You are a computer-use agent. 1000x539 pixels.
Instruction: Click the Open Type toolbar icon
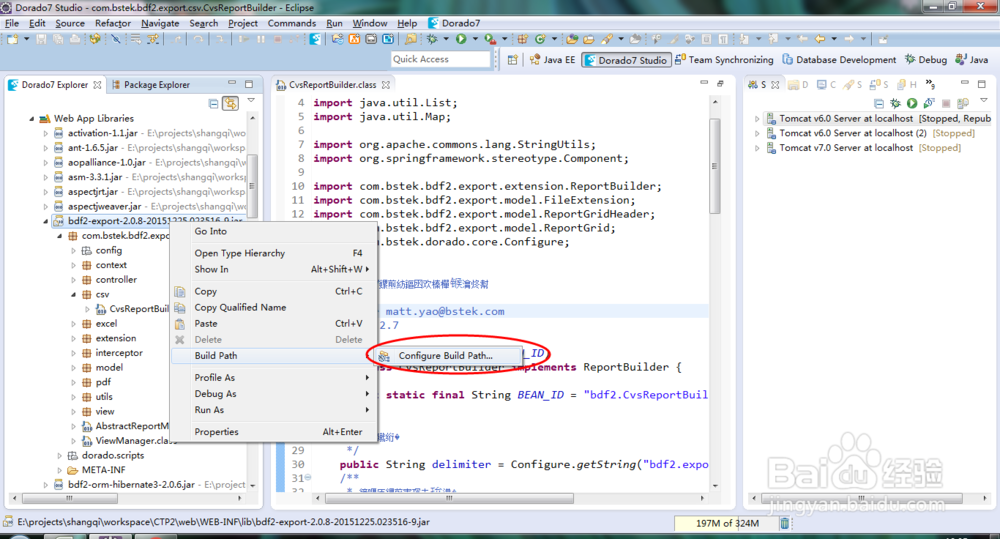572,40
